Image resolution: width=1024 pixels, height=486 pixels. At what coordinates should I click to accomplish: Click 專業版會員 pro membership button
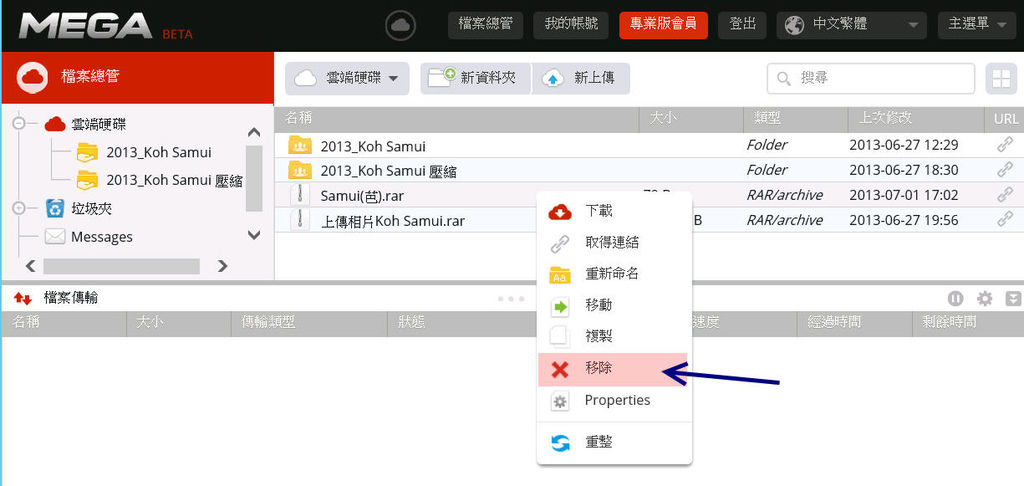click(x=664, y=25)
